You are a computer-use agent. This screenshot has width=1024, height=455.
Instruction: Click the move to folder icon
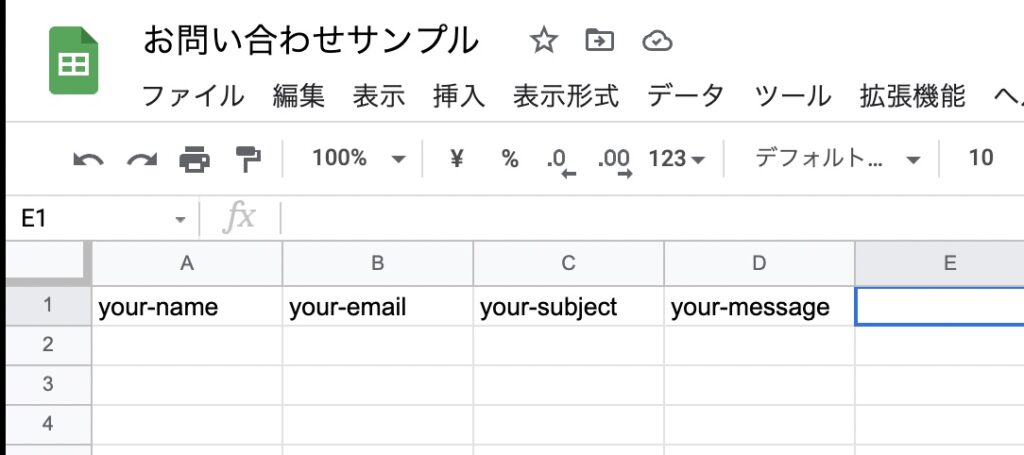599,41
